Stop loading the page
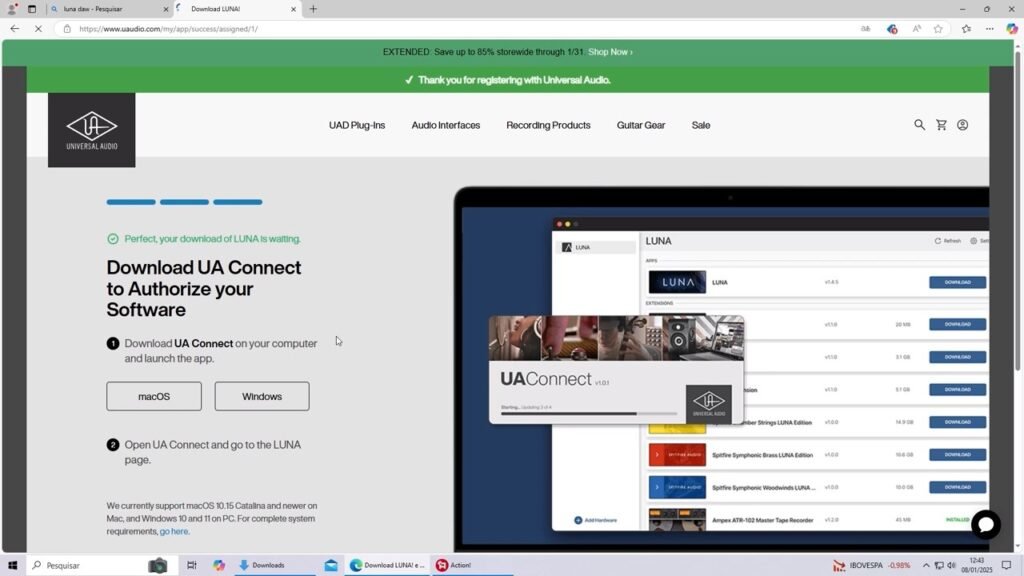 coord(38,29)
